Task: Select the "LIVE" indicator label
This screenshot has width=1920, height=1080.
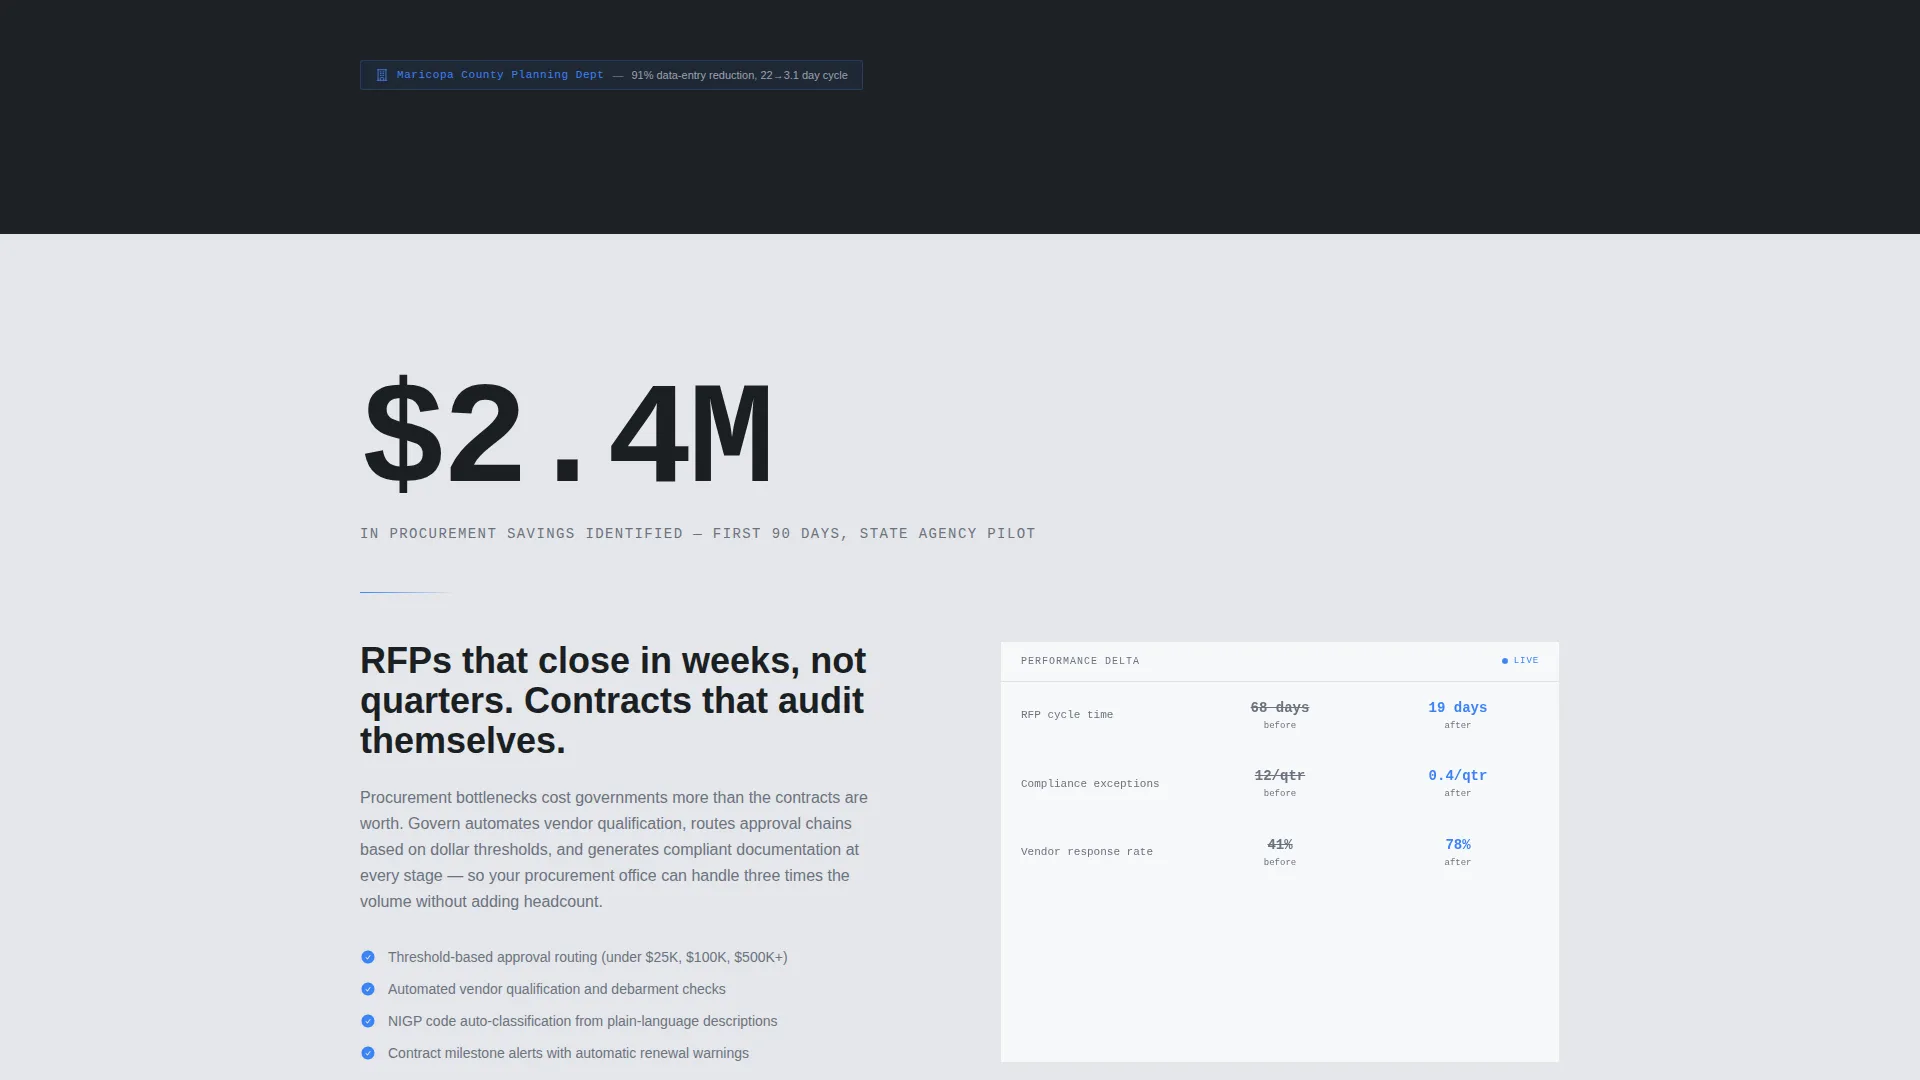Action: point(1526,661)
